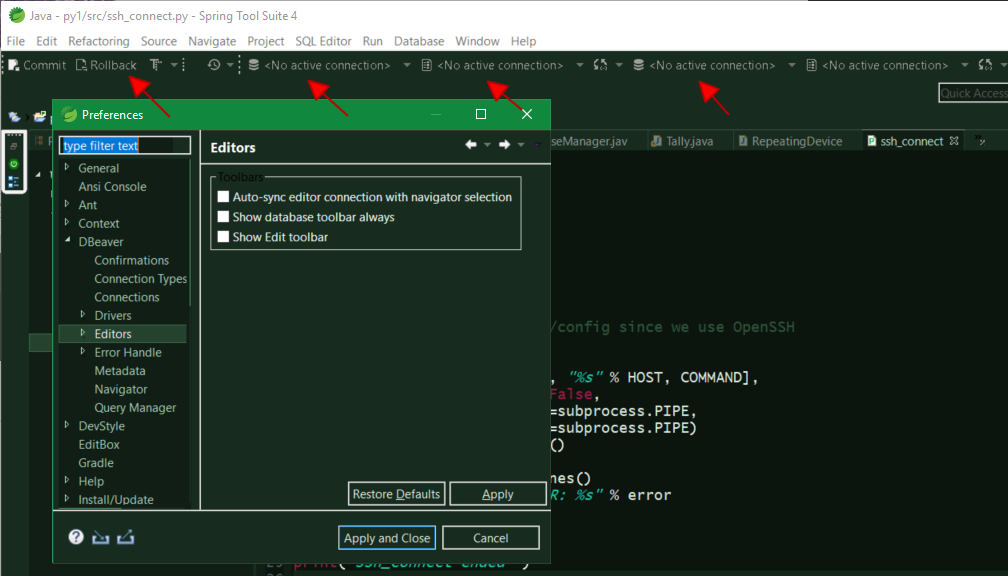Image resolution: width=1008 pixels, height=576 pixels.
Task: Cancel the Preferences dialog
Action: (x=490, y=538)
